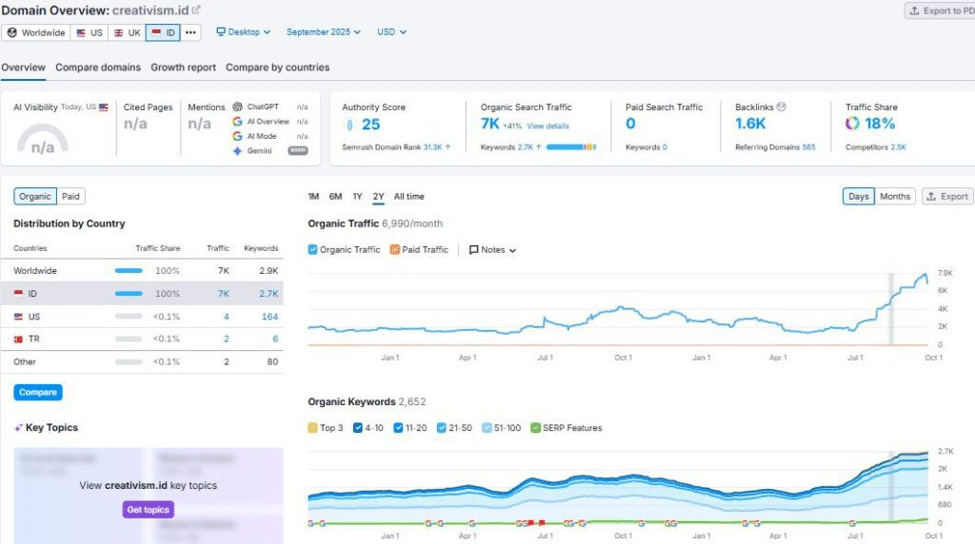Switch to the Compare domains tab

point(98,68)
